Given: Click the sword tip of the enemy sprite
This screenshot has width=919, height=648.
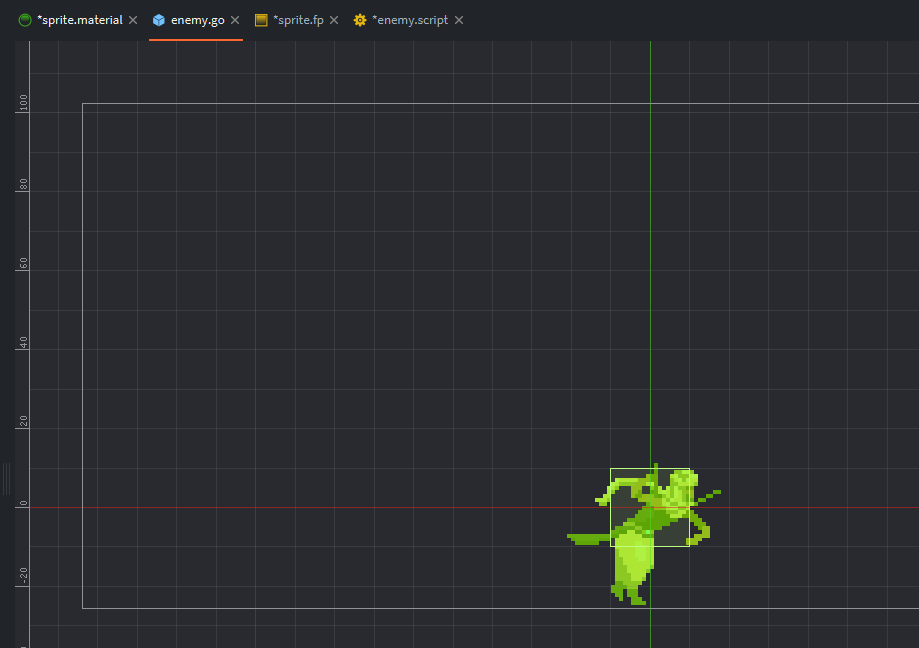Looking at the screenshot, I should point(572,538).
